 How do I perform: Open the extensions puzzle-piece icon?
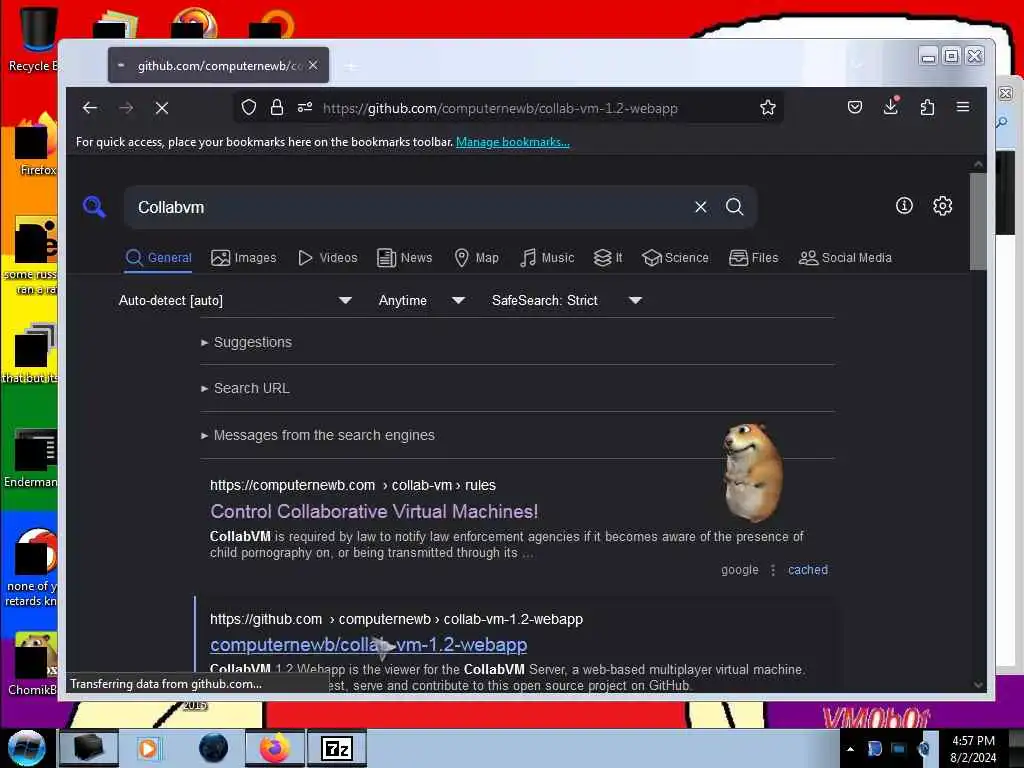927,107
